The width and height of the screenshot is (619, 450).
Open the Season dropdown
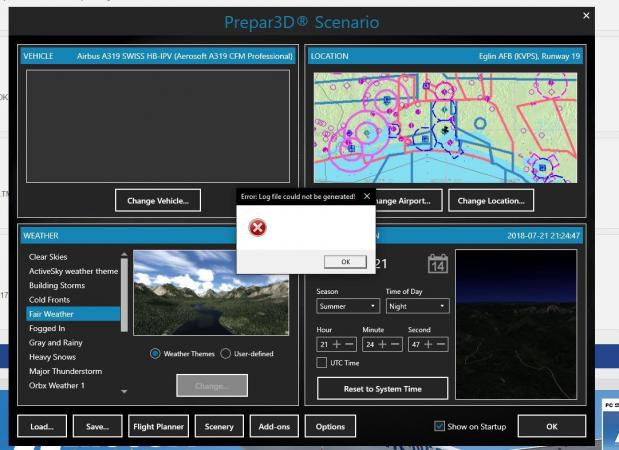click(x=348, y=306)
